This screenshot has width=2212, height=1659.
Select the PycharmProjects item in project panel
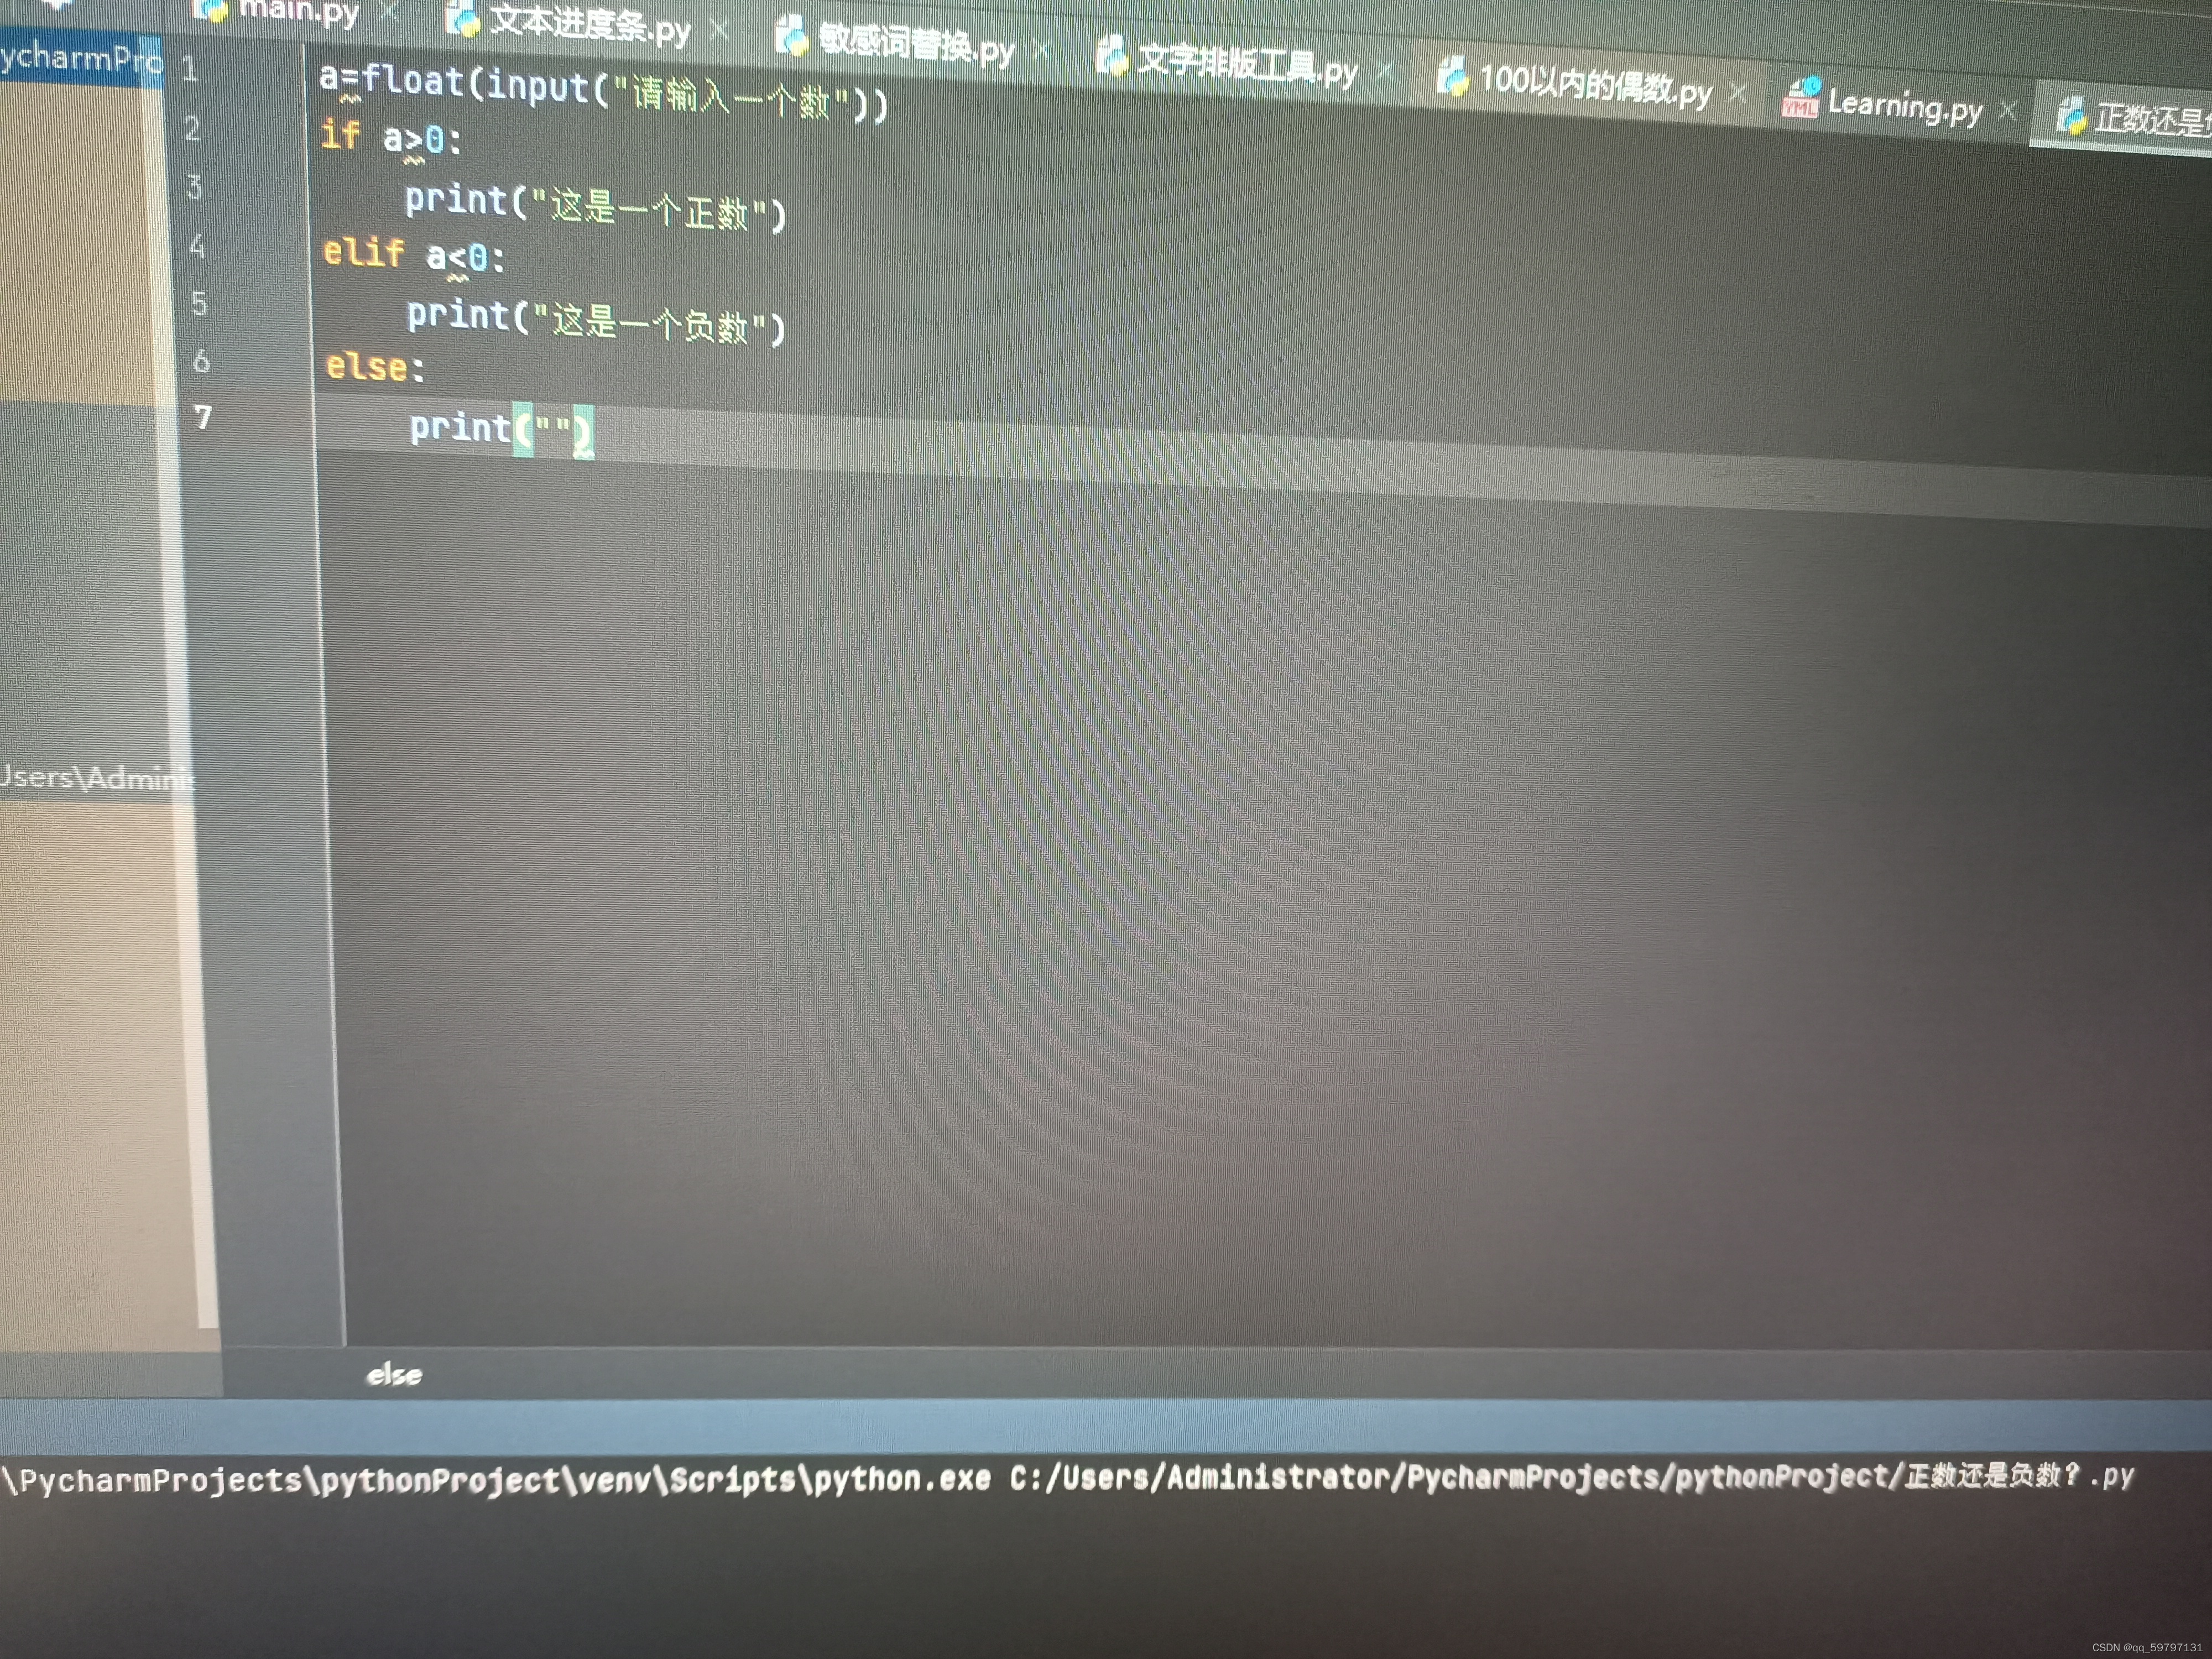pos(80,58)
